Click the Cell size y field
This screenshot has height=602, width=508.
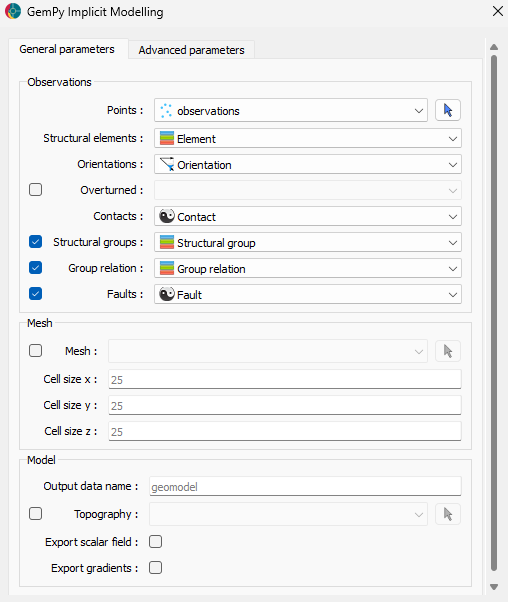tap(285, 405)
